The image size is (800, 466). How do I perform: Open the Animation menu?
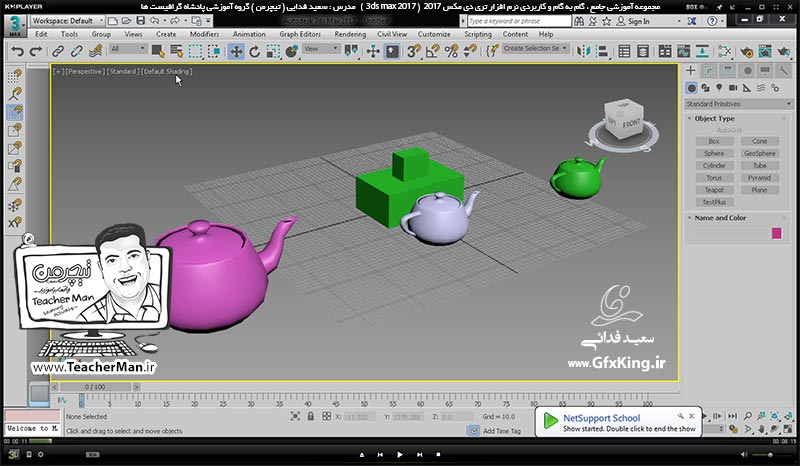[249, 34]
